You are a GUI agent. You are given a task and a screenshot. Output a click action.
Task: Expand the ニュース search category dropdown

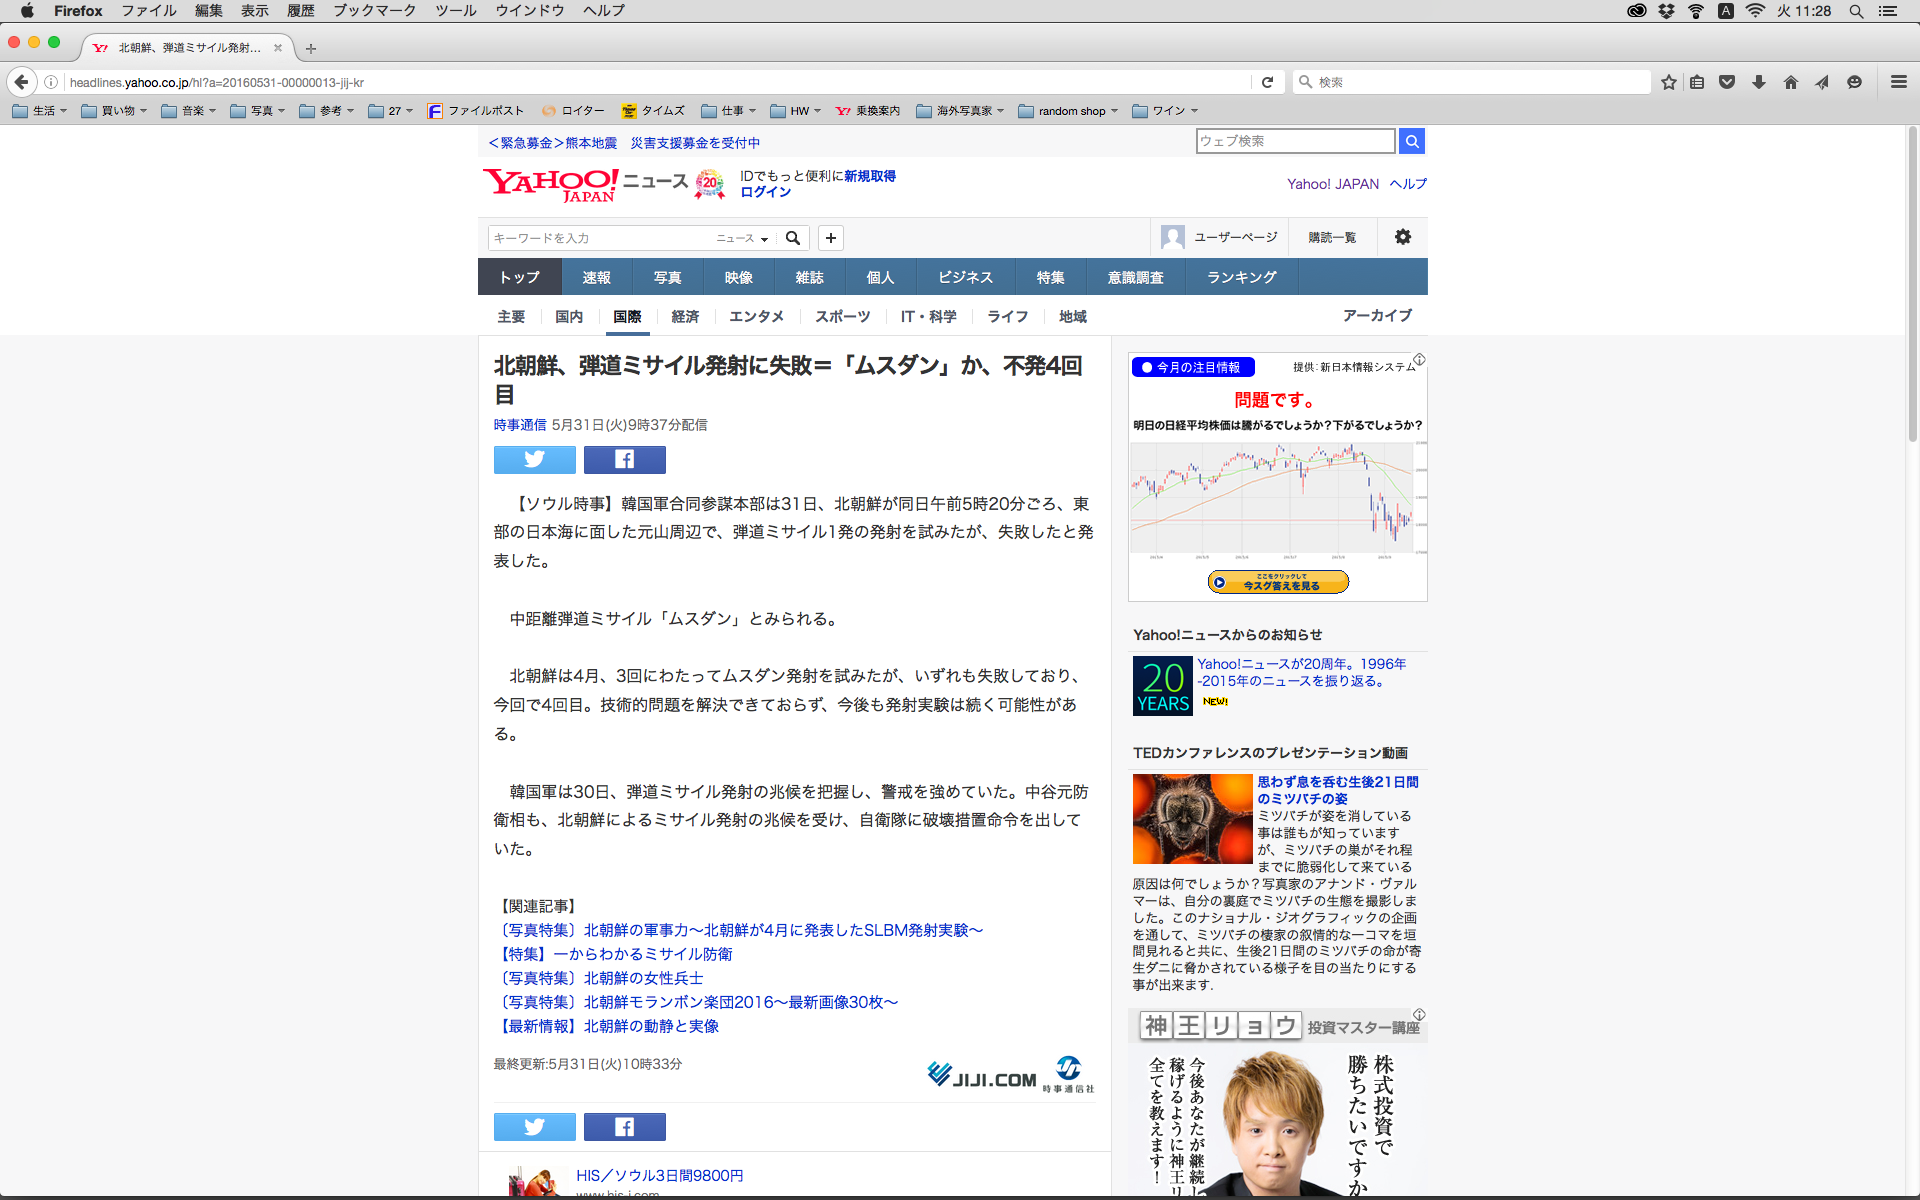[x=742, y=238]
